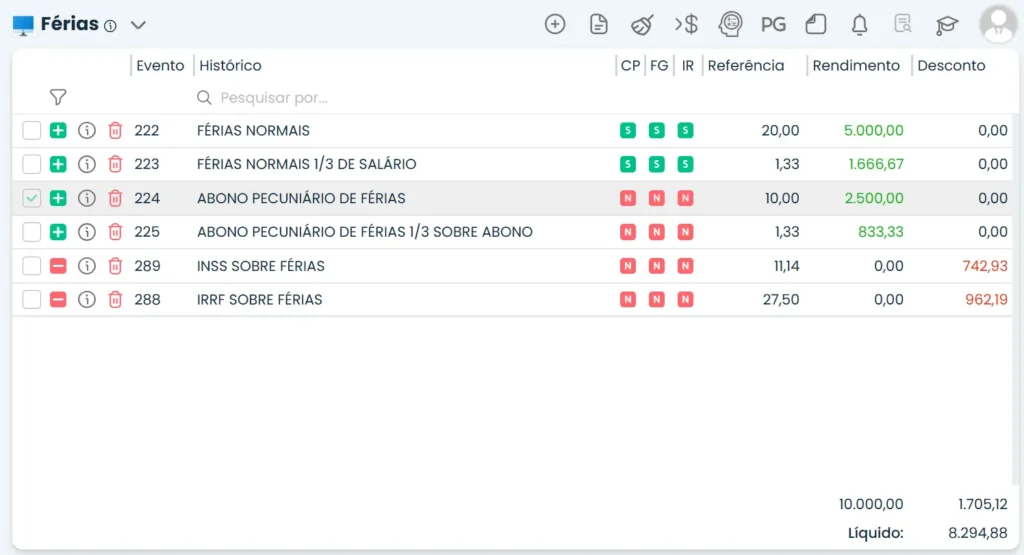Viewport: 1024px width, 555px height.
Task: Delete event 289 with trash icon
Action: coord(115,266)
